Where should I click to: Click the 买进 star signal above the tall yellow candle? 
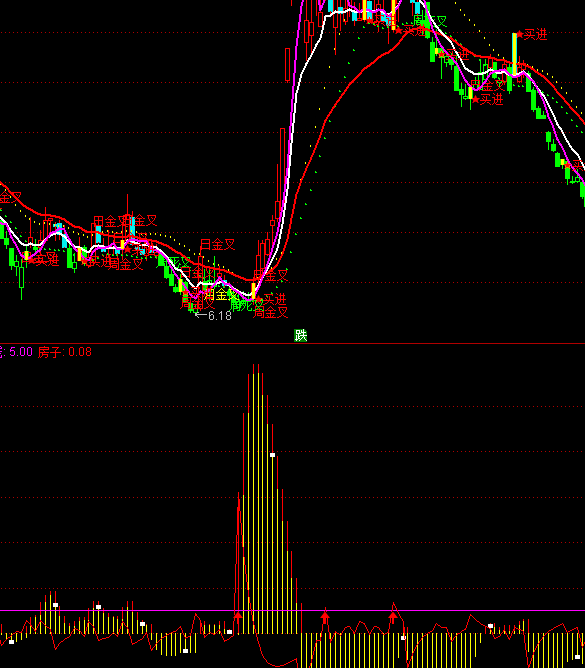[531, 35]
